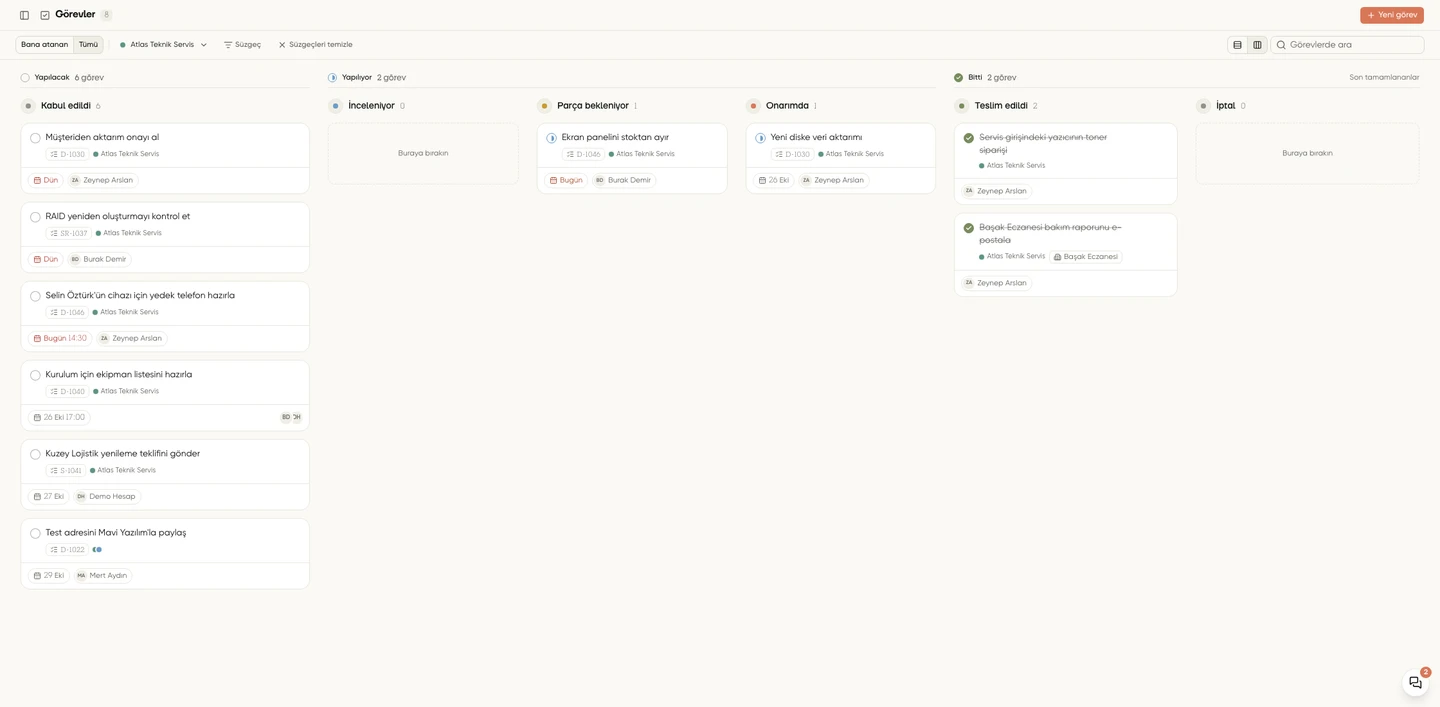The image size is (1440, 707).
Task: Open the 'Yeni diske veri aktarımı' task
Action: pos(816,138)
